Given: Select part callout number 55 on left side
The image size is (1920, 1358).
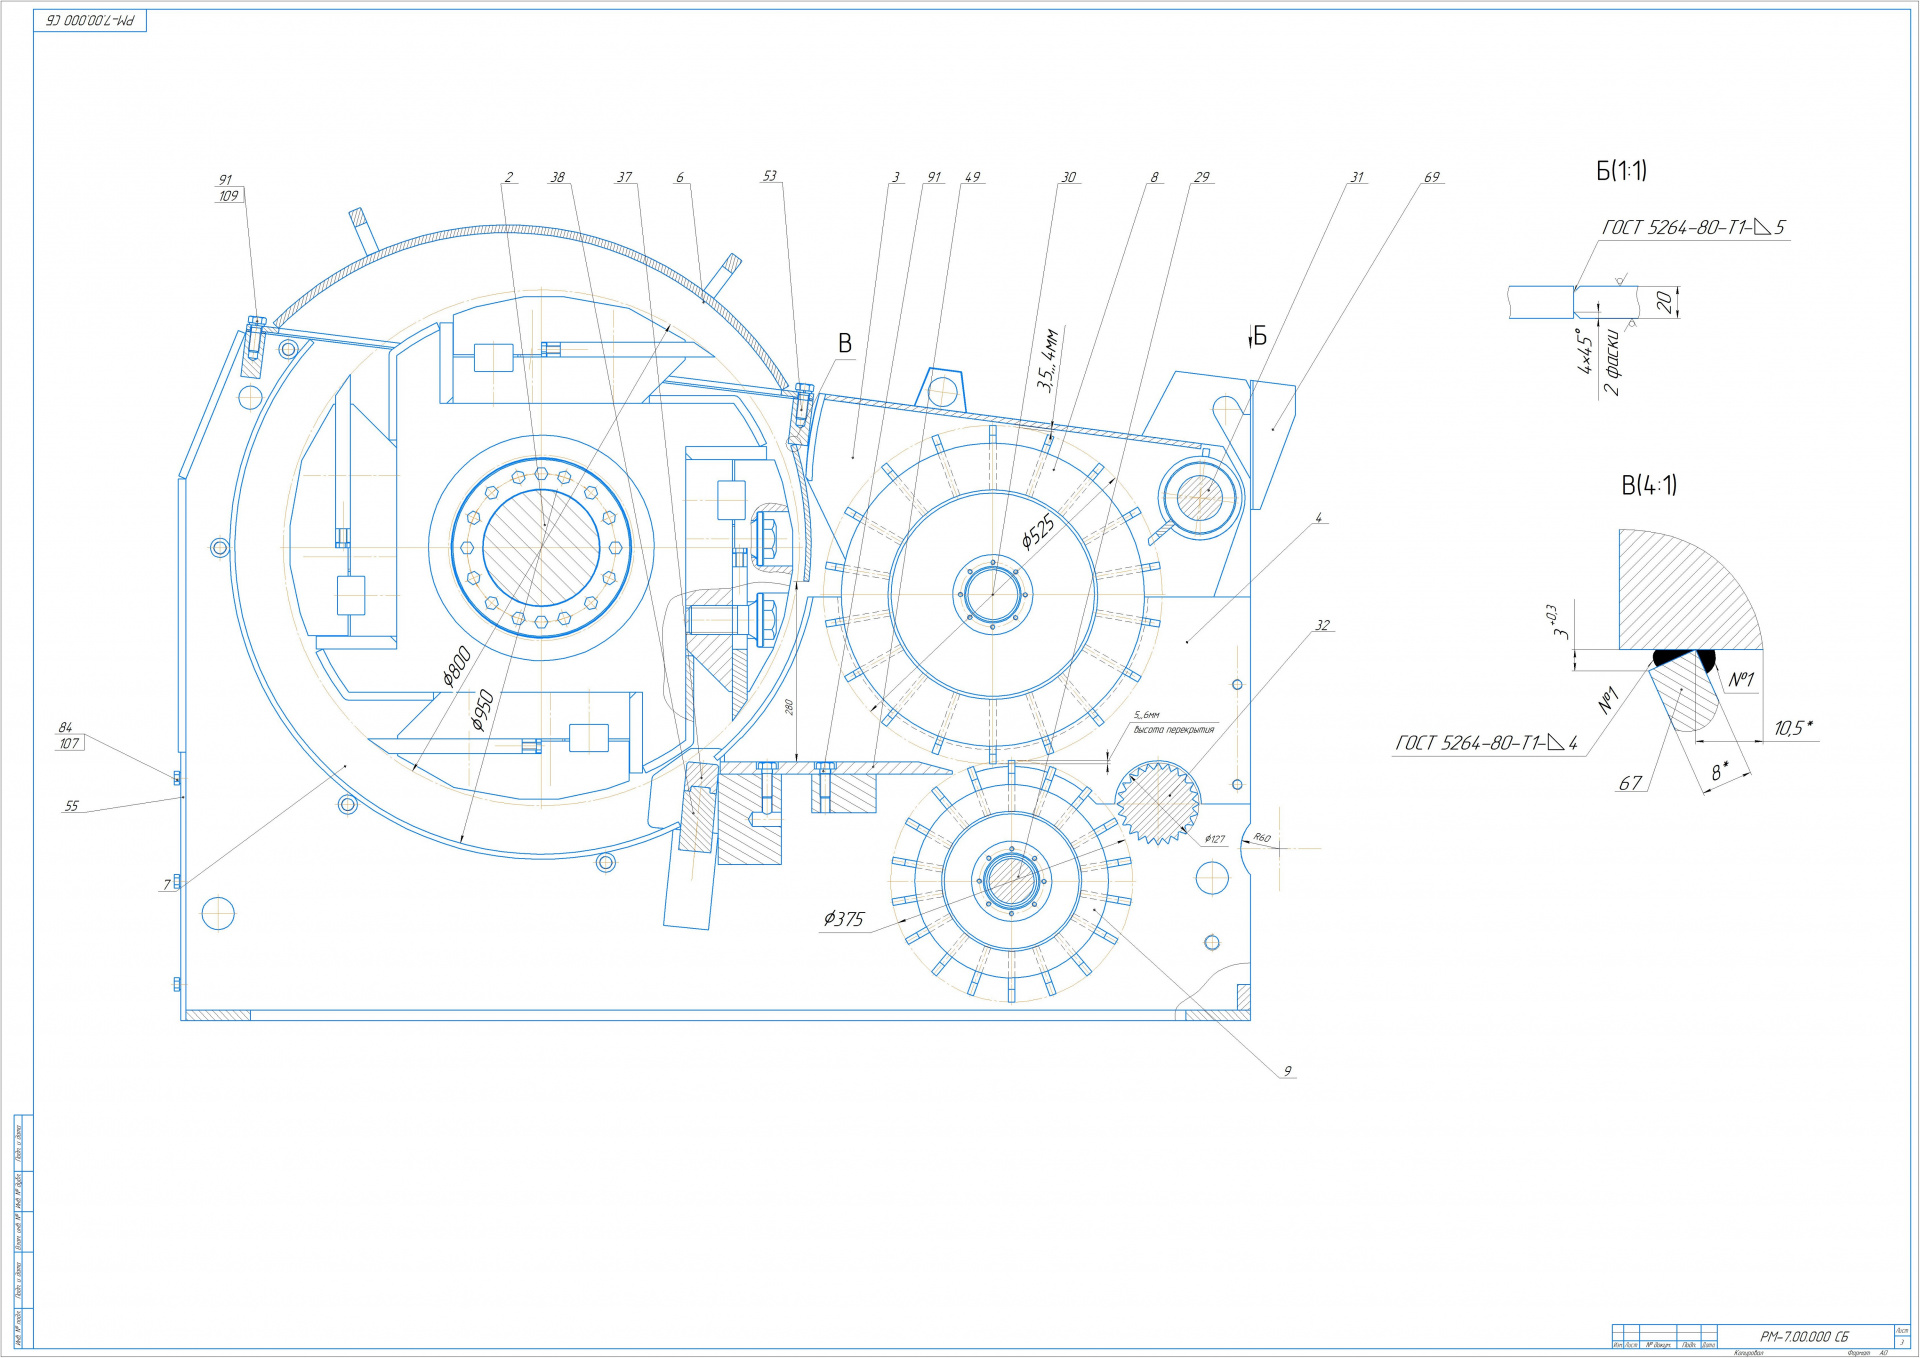Looking at the screenshot, I should click(x=71, y=806).
